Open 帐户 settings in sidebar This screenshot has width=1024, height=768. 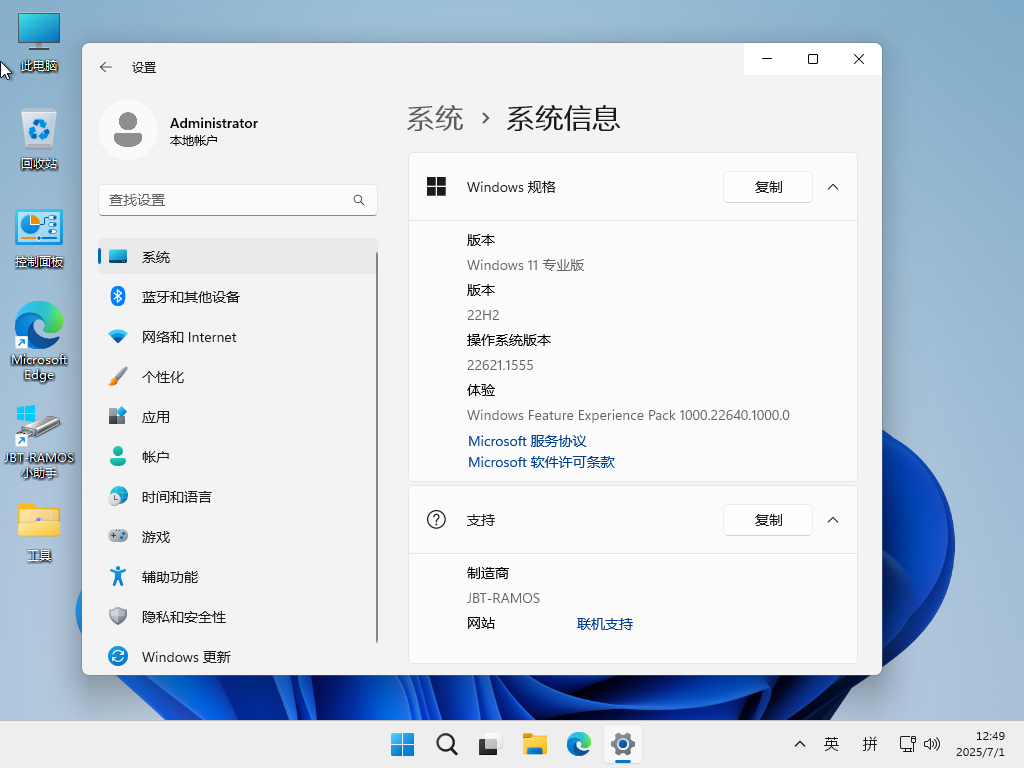coord(238,456)
